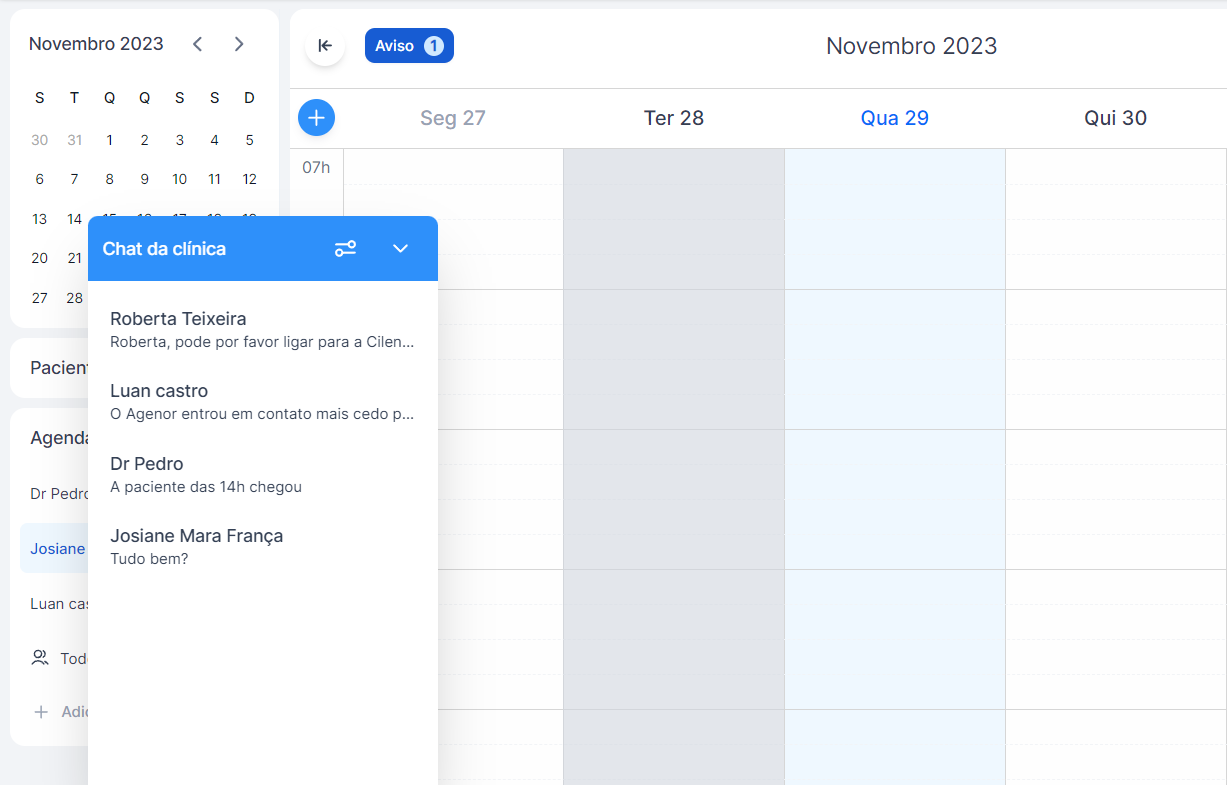1227x785 pixels.
Task: Collapse sidebar with the arrow-to-left icon
Action: (x=325, y=46)
